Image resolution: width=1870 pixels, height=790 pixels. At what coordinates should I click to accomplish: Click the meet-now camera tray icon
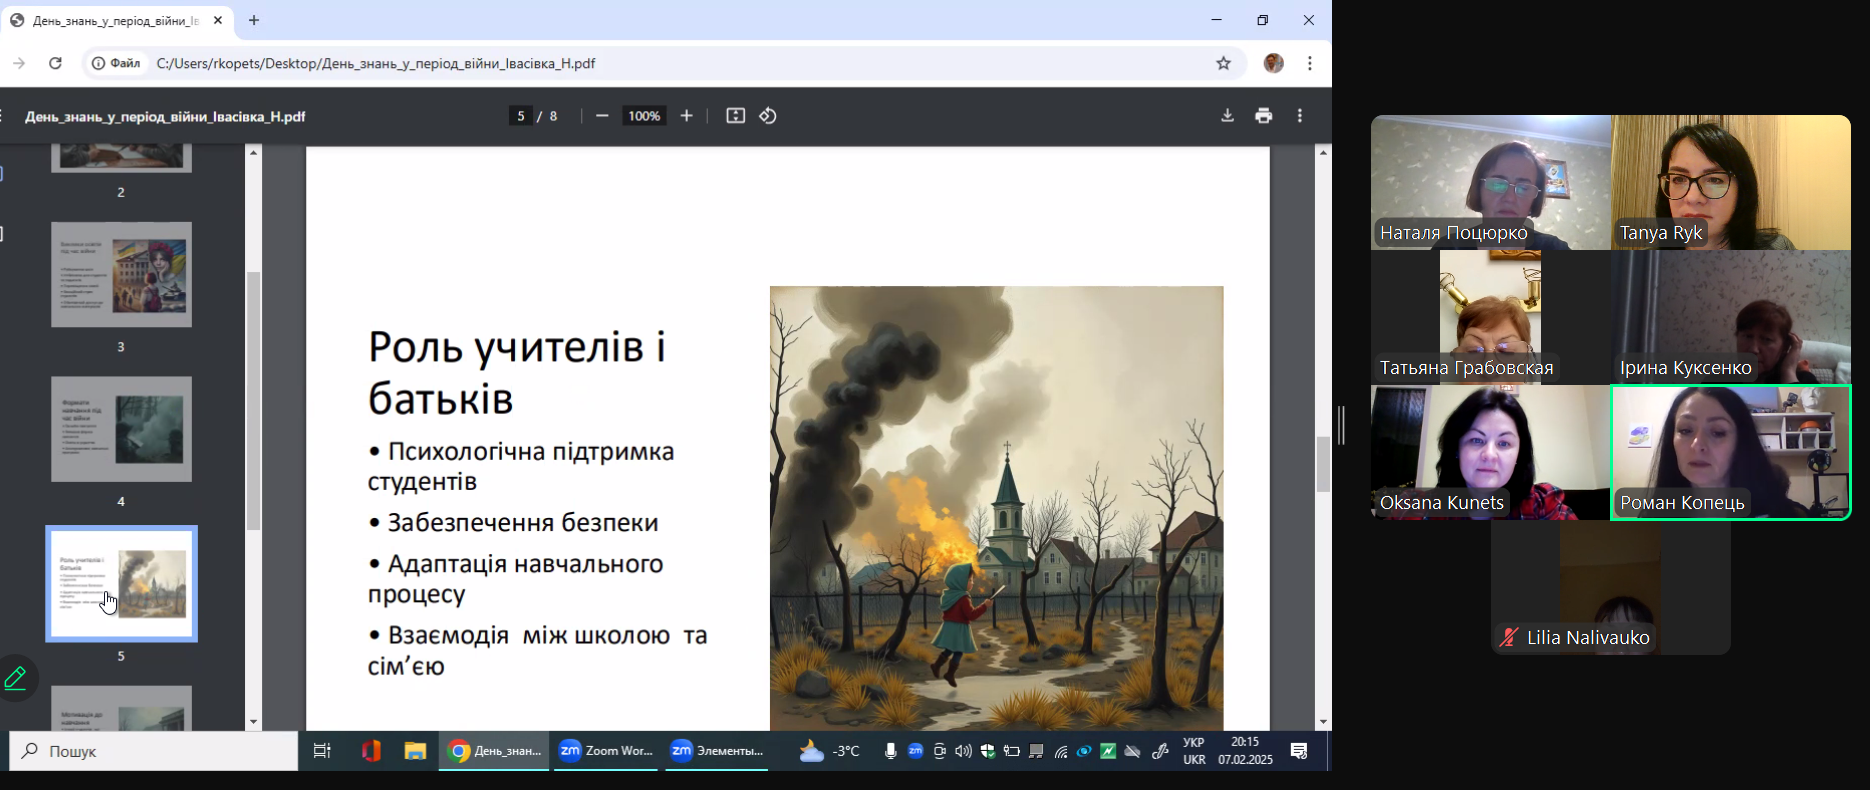click(x=939, y=751)
